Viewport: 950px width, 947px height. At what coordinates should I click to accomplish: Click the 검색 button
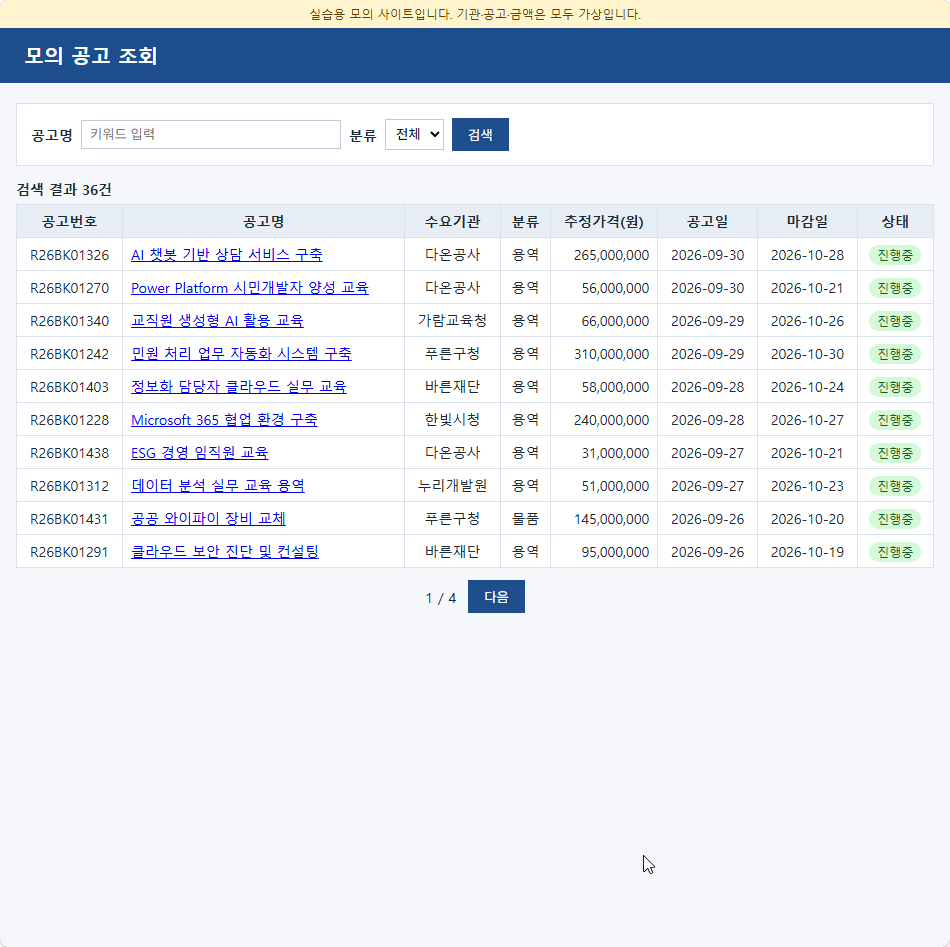coord(480,135)
